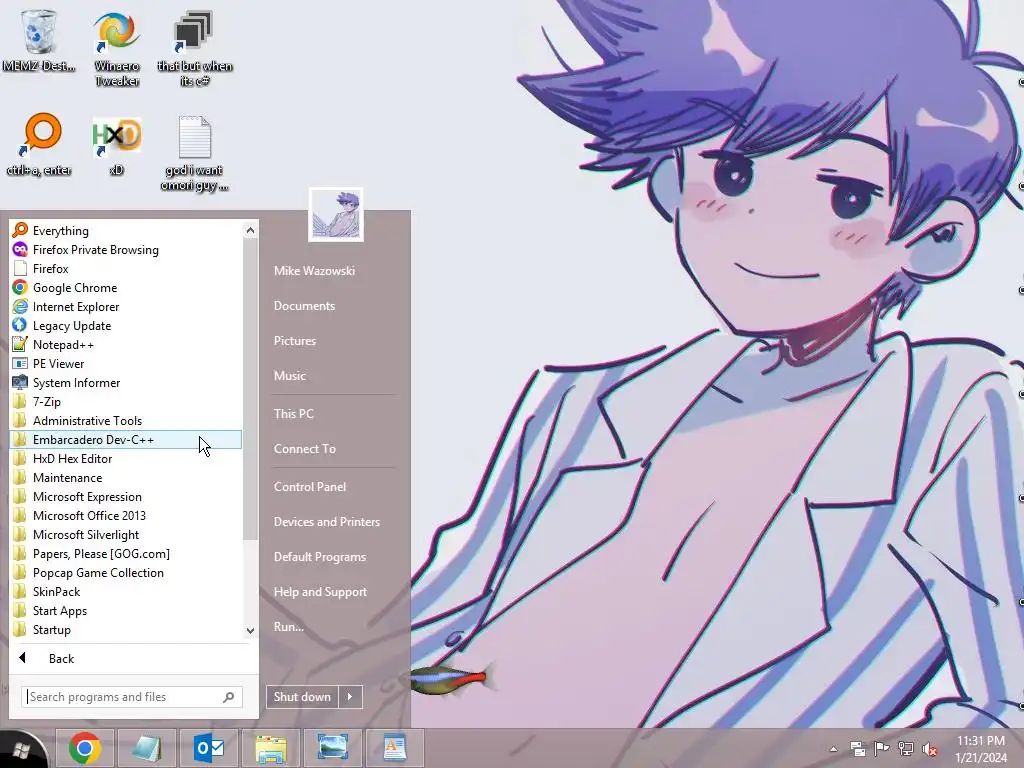Image resolution: width=1024 pixels, height=768 pixels.
Task: Expand the Administrative Tools folder
Action: pos(125,420)
